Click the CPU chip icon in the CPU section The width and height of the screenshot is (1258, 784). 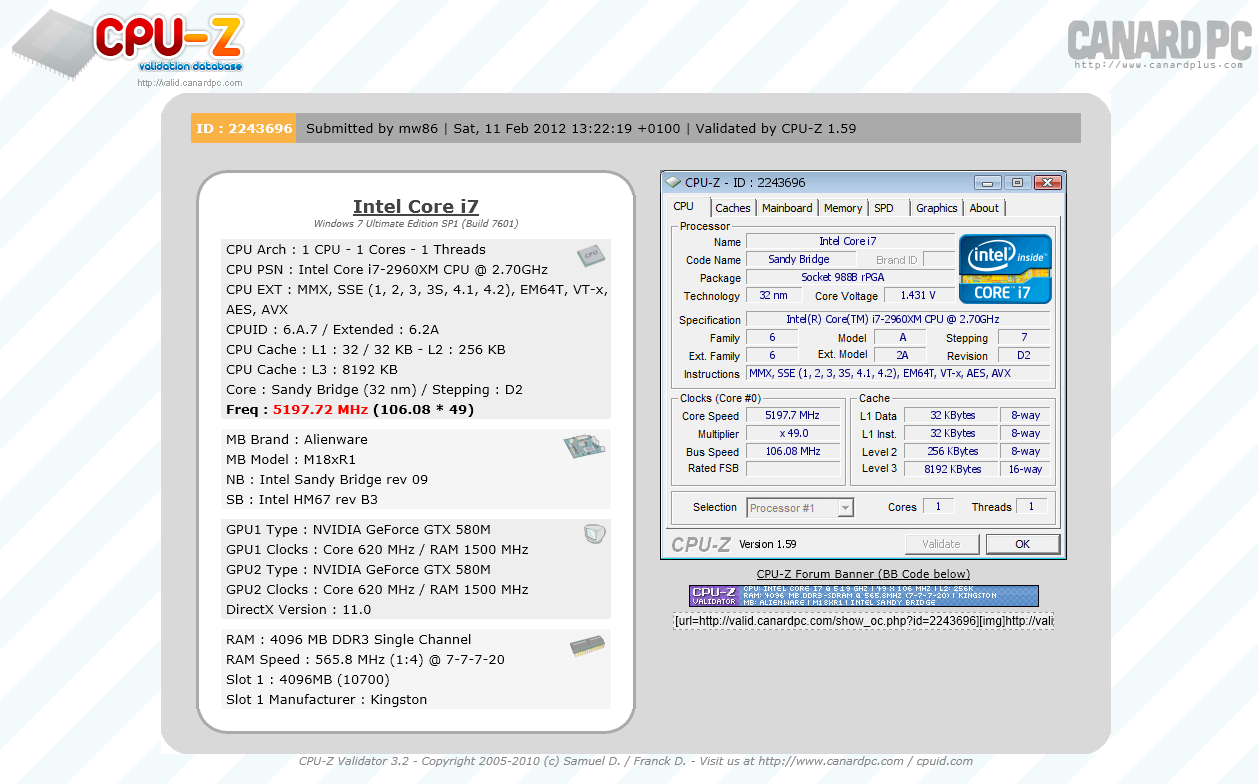point(590,256)
